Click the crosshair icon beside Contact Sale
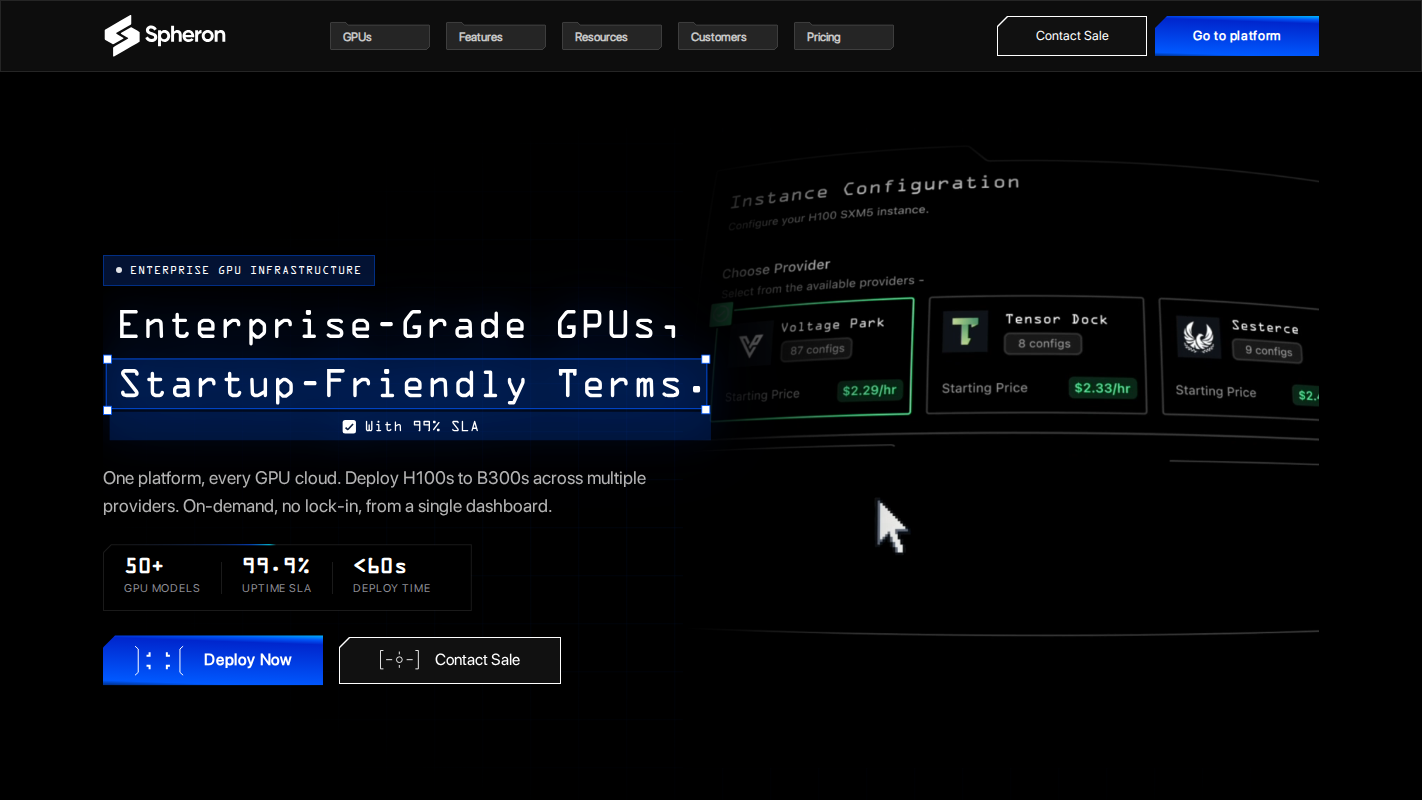The height and width of the screenshot is (800, 1422). click(x=399, y=660)
